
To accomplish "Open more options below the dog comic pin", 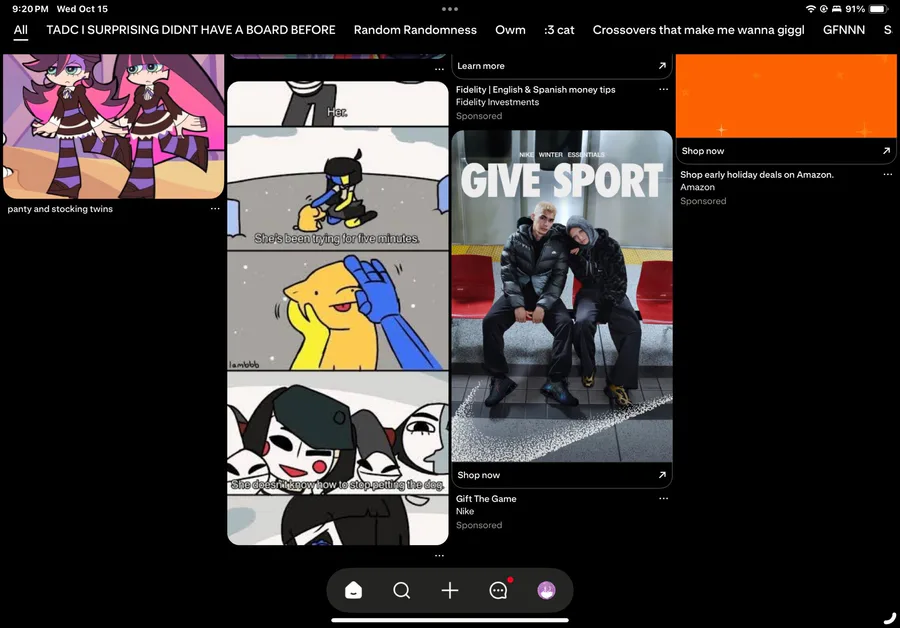I will coord(439,556).
